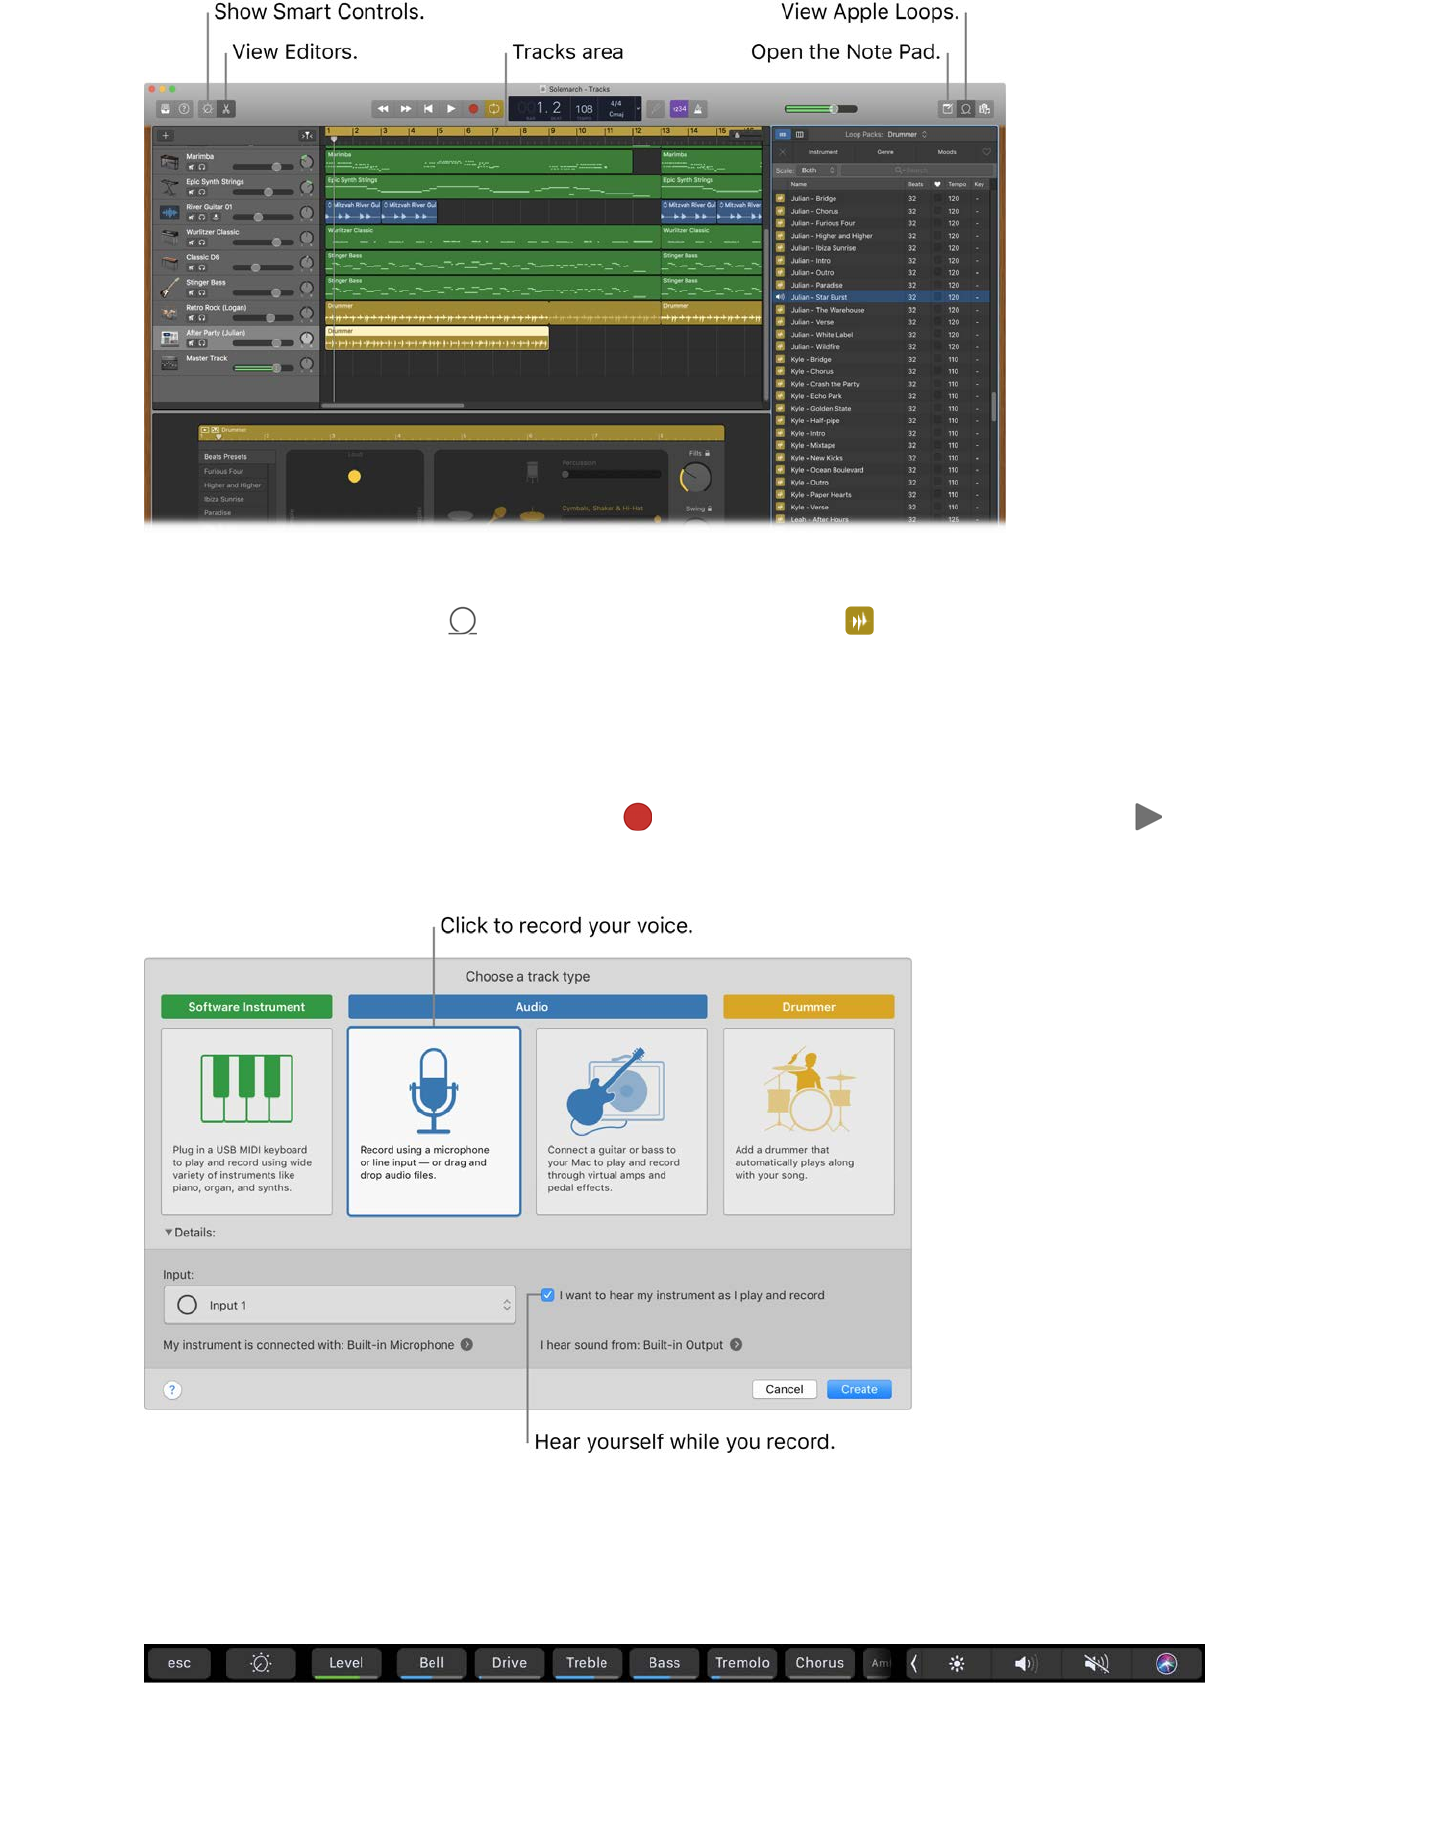Select the Retro Rock (Logan) track header
Image resolution: width=1440 pixels, height=1834 pixels.
[236, 312]
